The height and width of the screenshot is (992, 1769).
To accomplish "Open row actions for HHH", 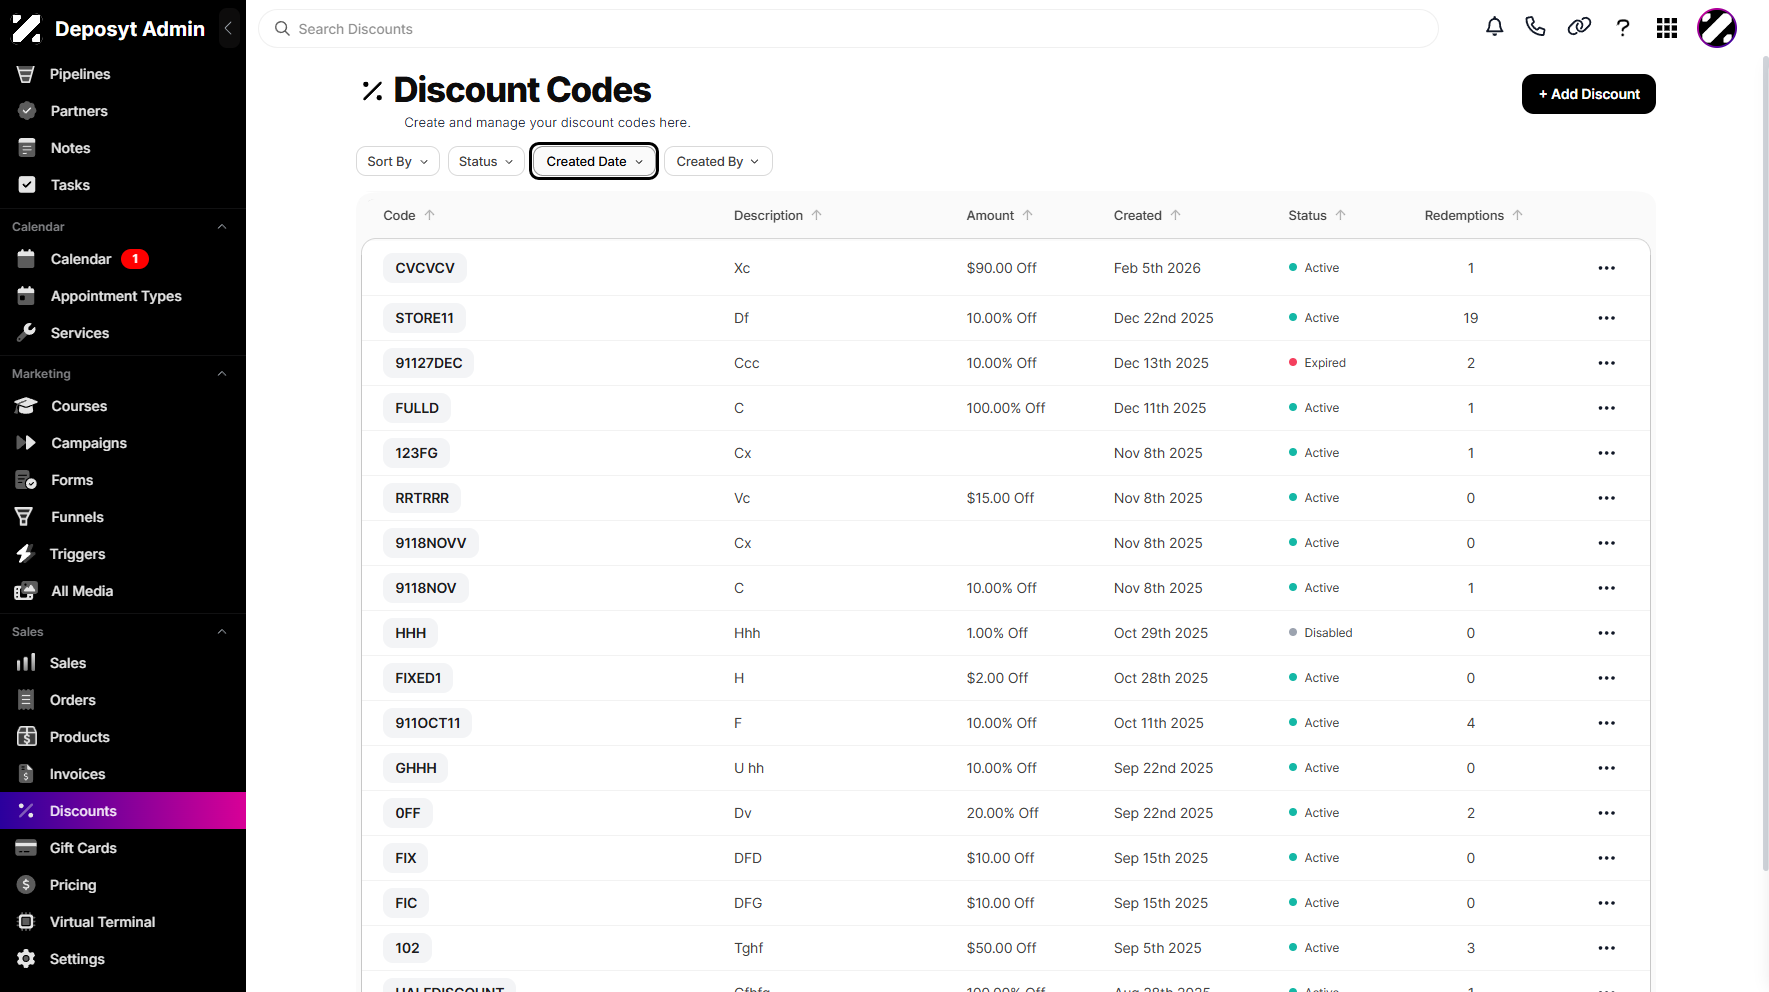I will click(1607, 633).
